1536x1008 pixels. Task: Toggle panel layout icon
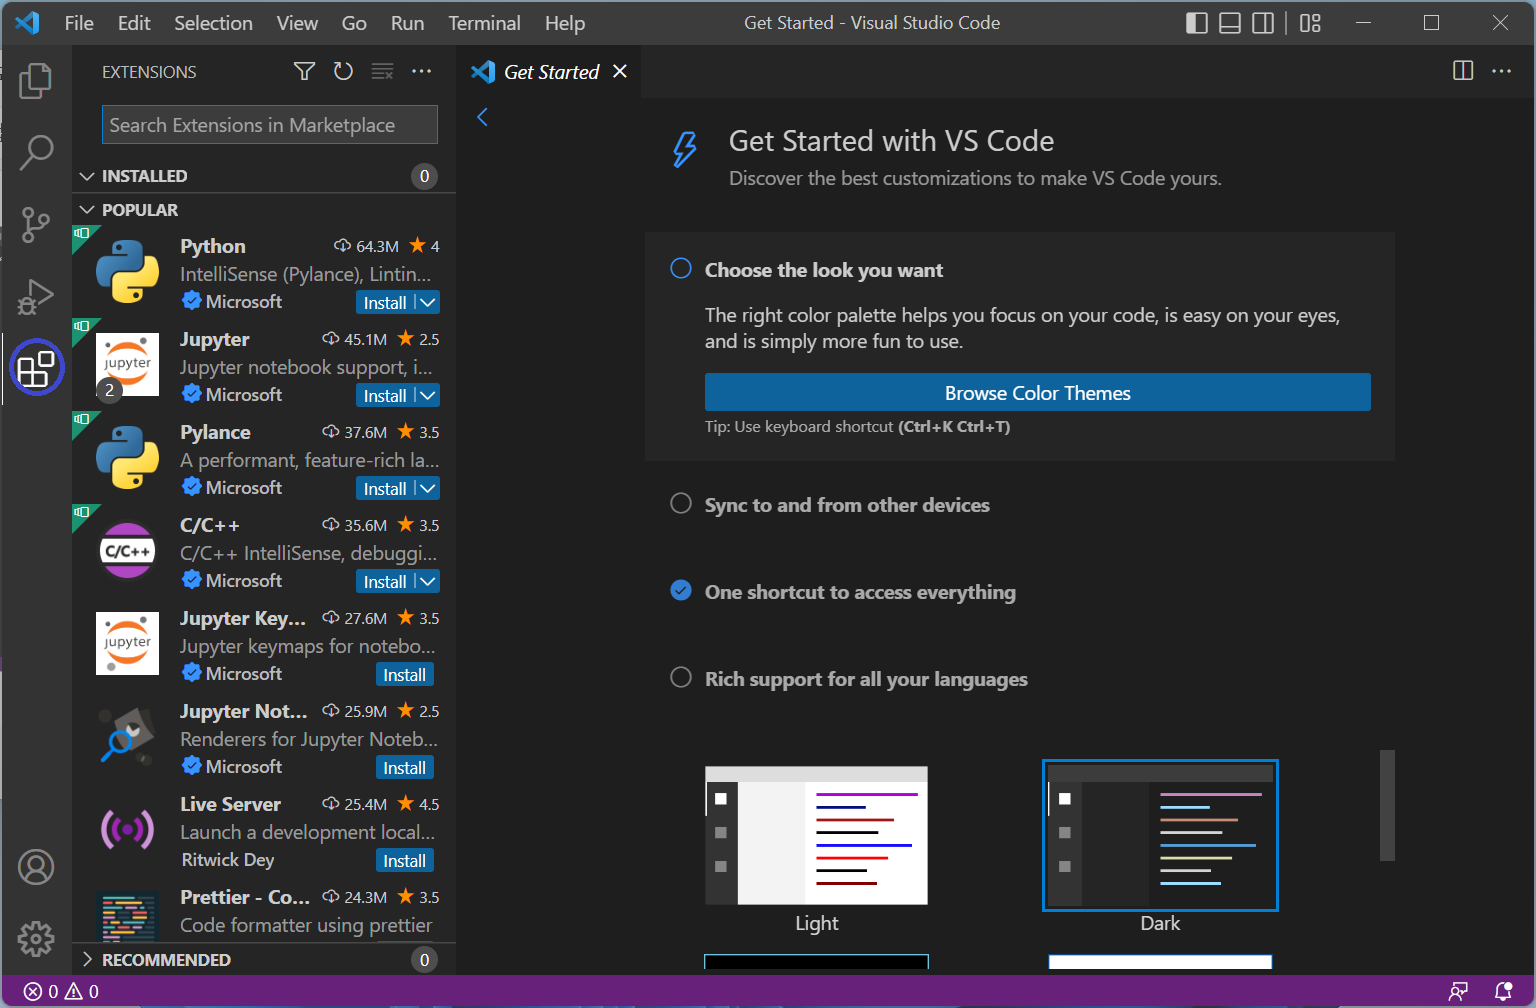pos(1230,23)
